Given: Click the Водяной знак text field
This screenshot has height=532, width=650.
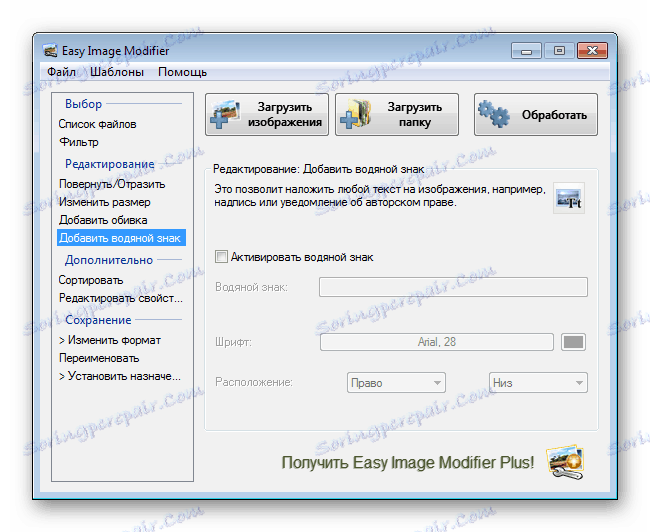Looking at the screenshot, I should point(453,287).
